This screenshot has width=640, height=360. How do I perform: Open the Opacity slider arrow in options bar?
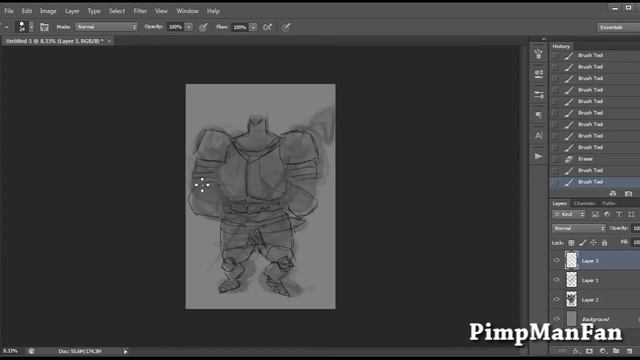pyautogui.click(x=189, y=27)
